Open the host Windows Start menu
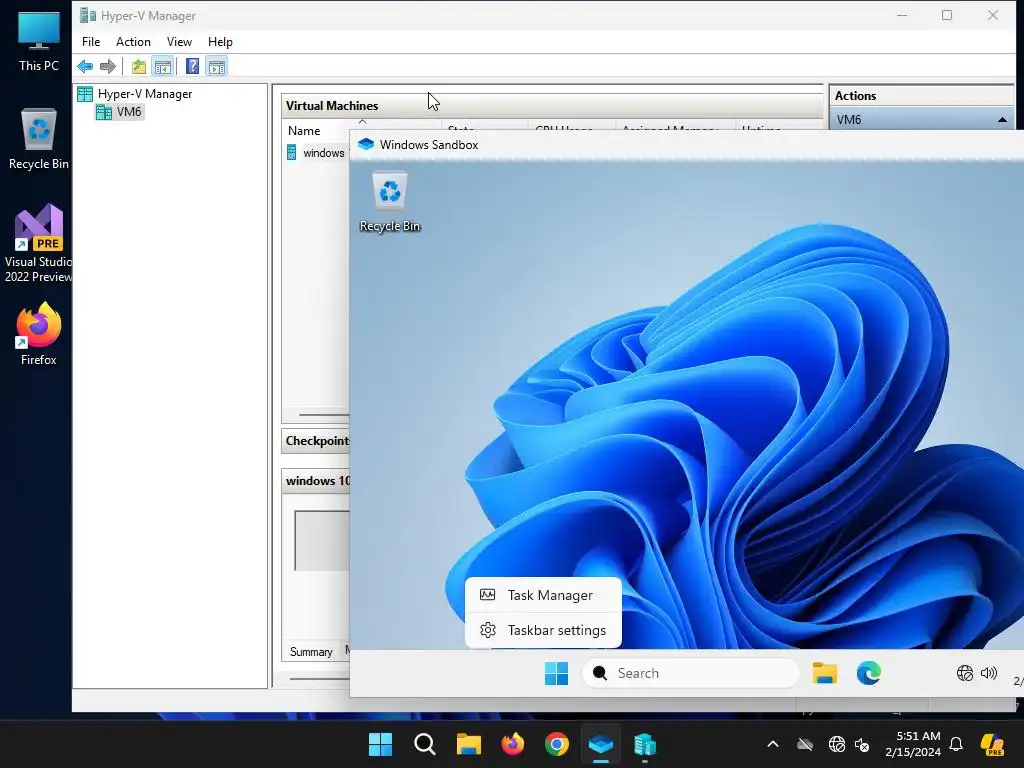1024x768 pixels. [380, 744]
